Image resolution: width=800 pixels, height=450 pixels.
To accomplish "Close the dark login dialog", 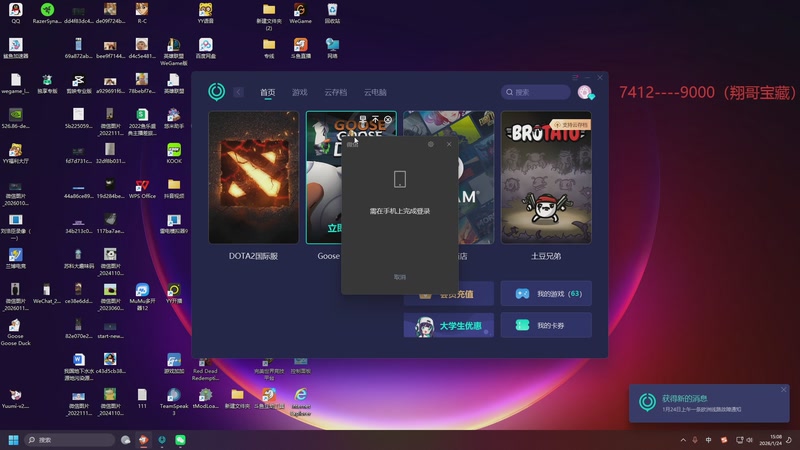I will click(x=449, y=144).
